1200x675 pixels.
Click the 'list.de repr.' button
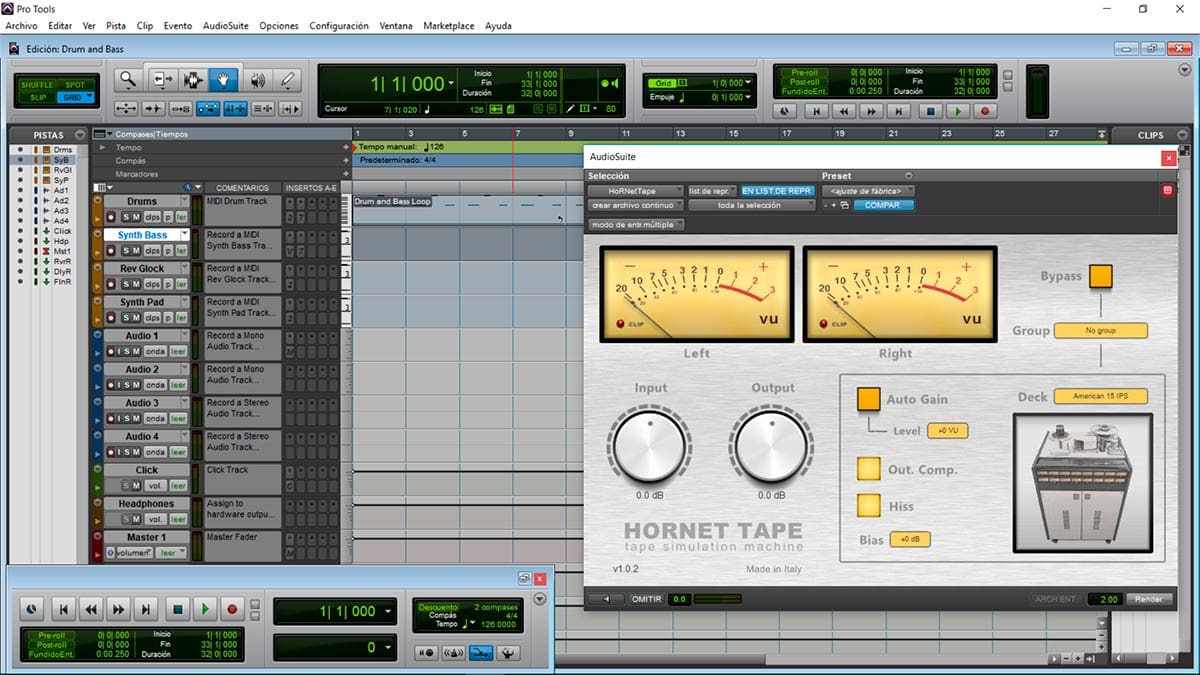point(711,191)
